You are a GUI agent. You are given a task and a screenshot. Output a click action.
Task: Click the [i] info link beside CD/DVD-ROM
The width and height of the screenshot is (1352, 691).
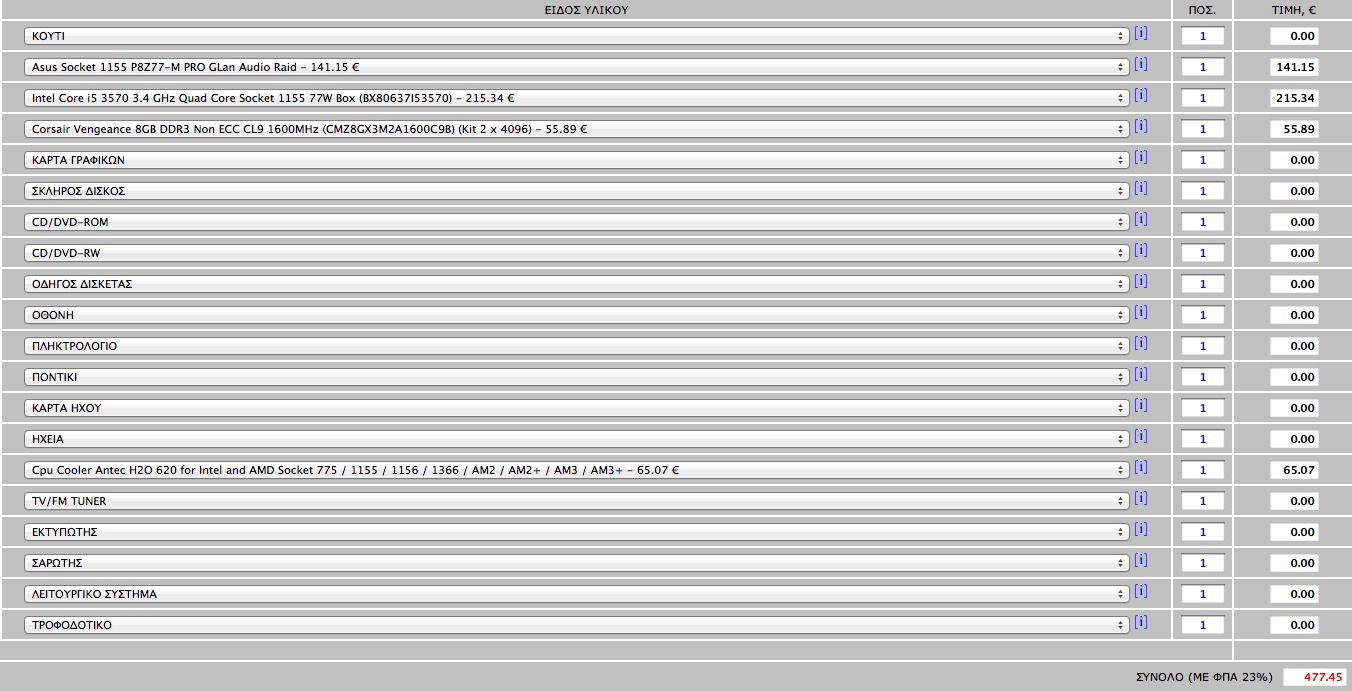[x=1141, y=219]
